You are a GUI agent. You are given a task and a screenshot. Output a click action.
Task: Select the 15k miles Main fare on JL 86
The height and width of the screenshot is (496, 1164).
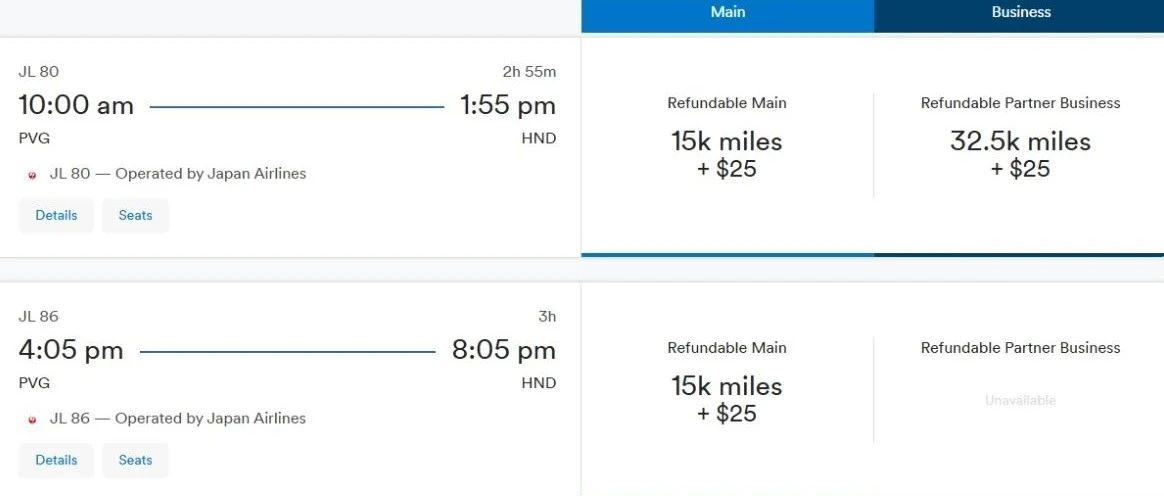point(727,398)
